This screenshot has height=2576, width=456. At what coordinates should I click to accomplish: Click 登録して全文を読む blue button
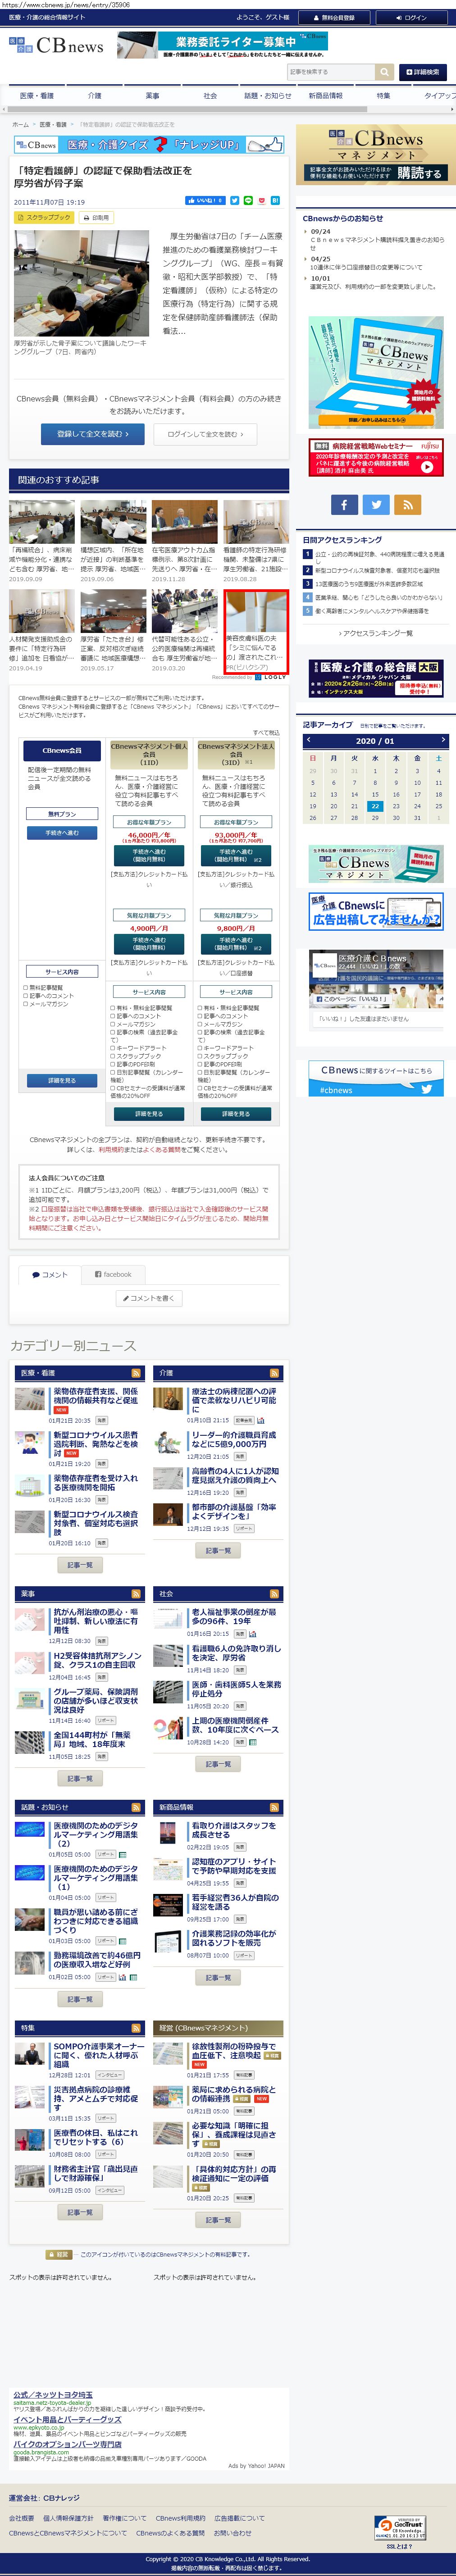point(92,433)
